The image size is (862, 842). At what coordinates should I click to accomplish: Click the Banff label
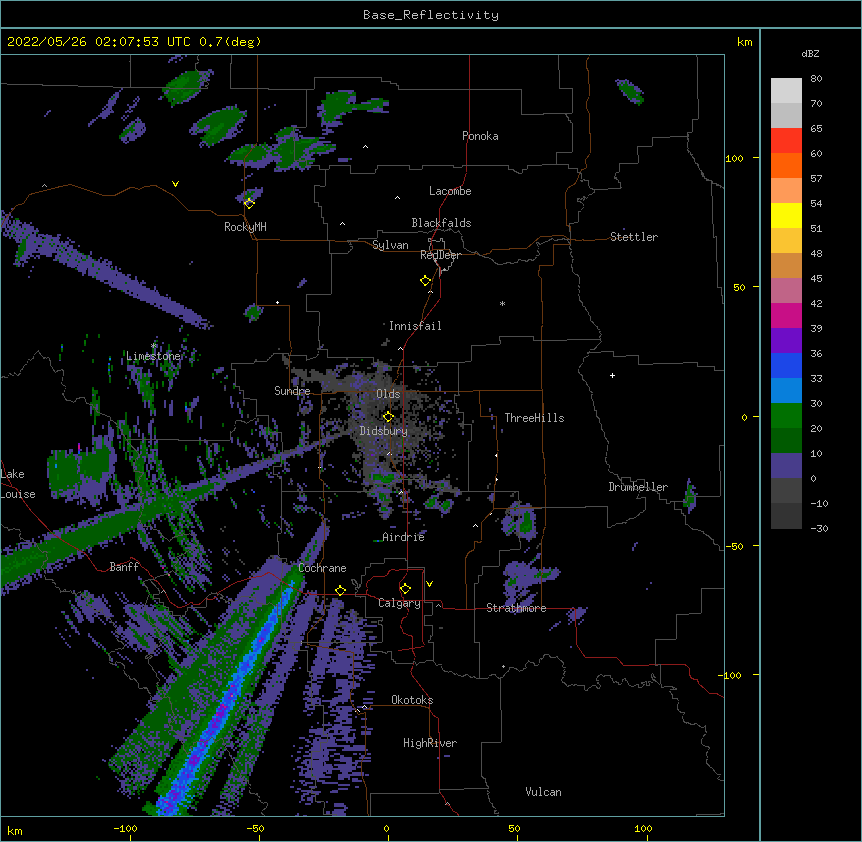124,567
